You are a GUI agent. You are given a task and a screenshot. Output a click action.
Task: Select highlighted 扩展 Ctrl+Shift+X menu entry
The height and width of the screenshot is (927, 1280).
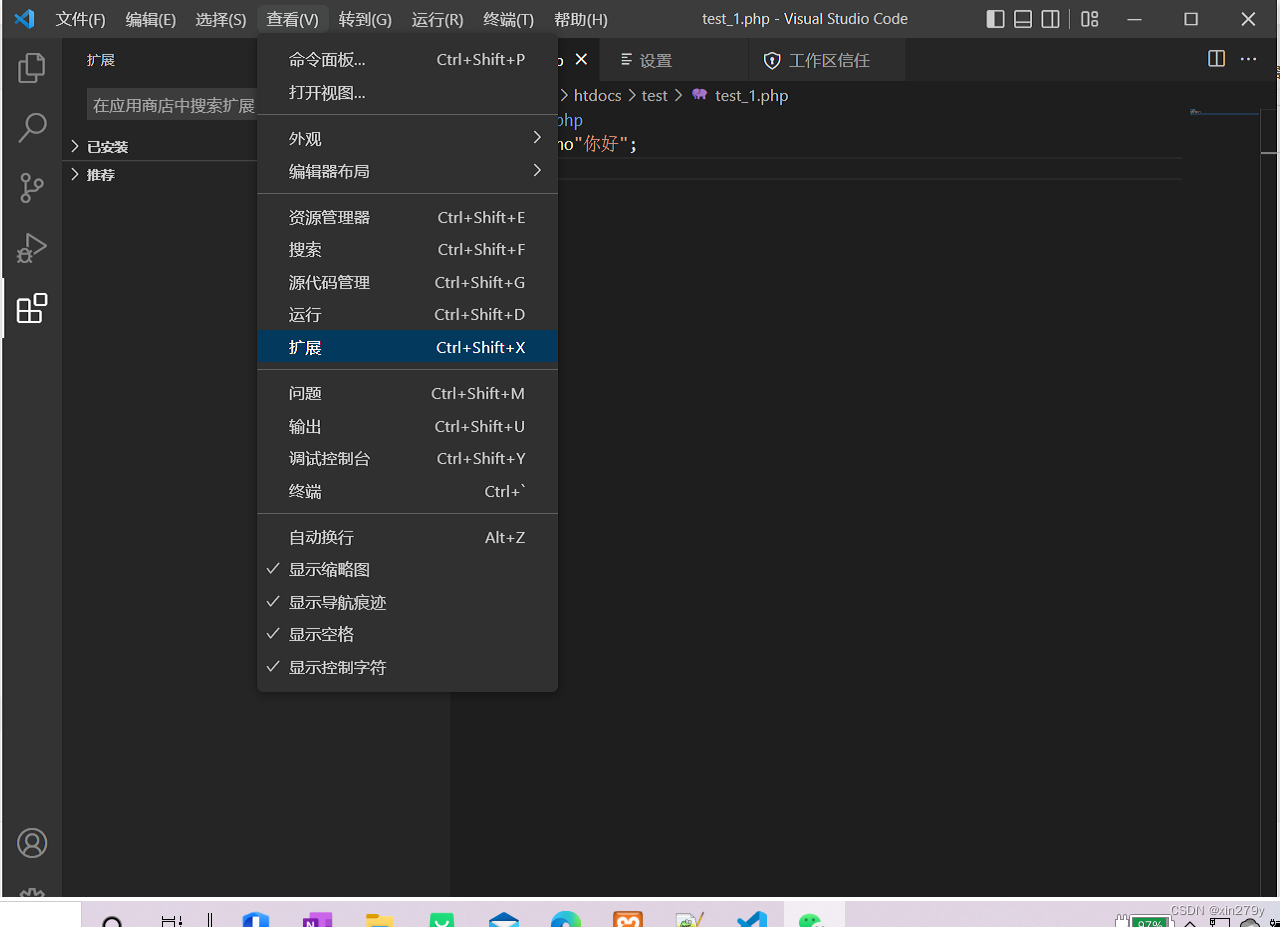pyautogui.click(x=407, y=347)
